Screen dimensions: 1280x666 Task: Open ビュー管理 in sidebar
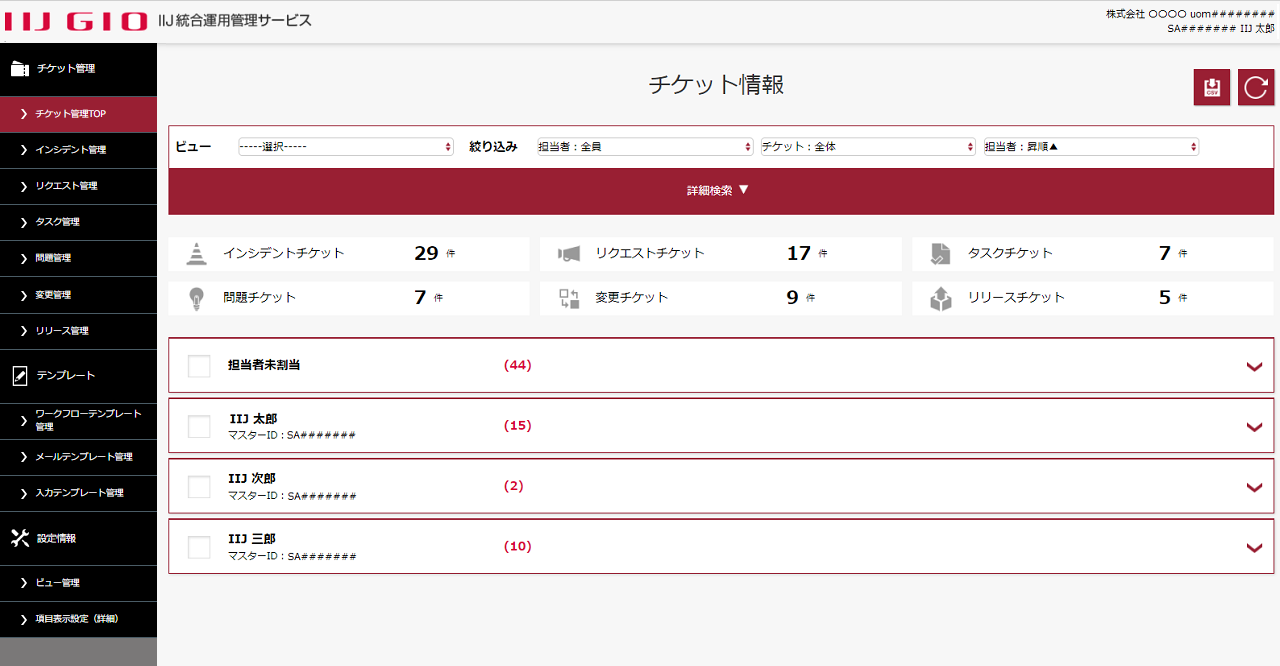pos(78,583)
